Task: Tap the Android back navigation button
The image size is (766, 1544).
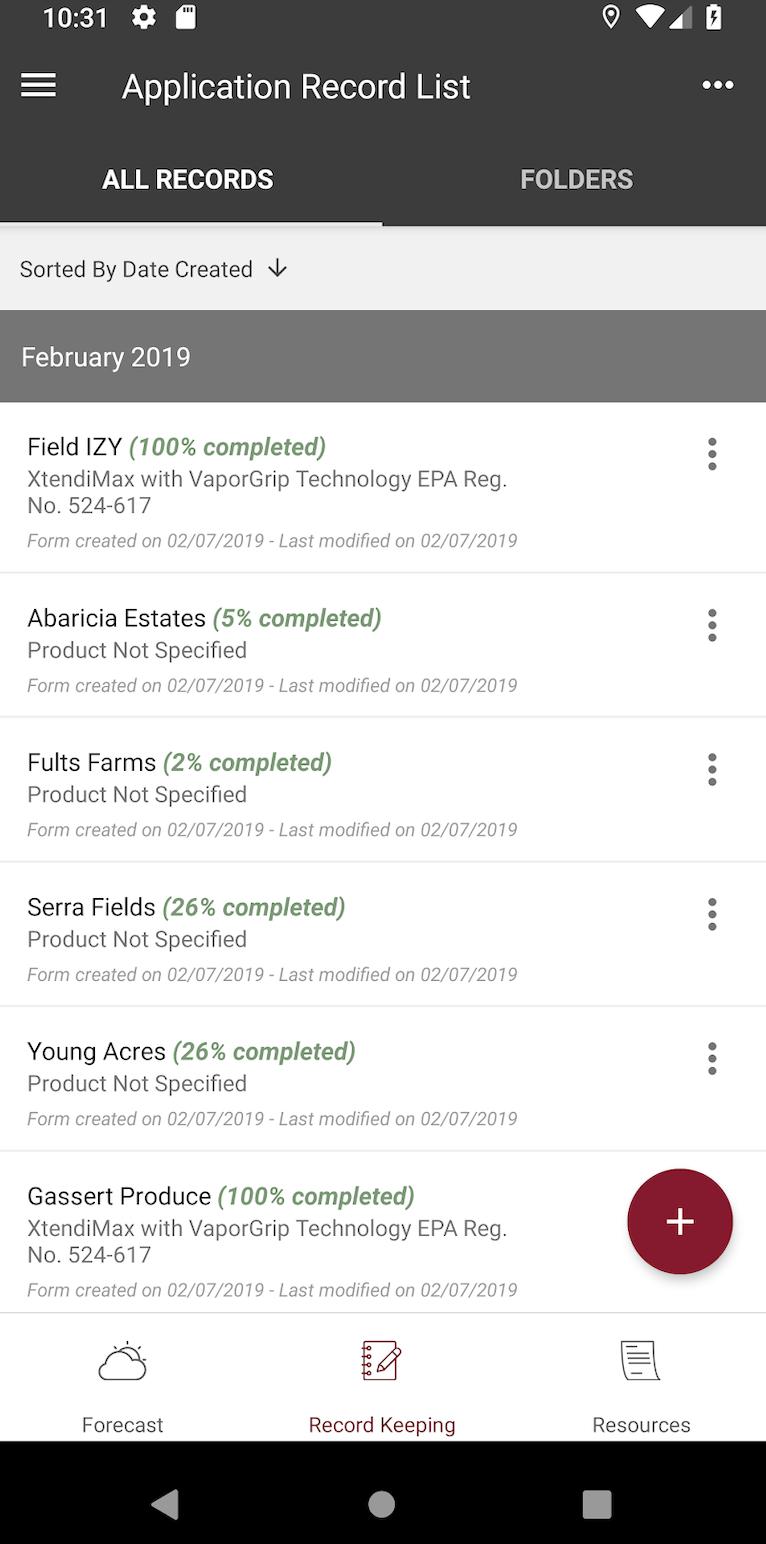Action: click(x=165, y=1504)
